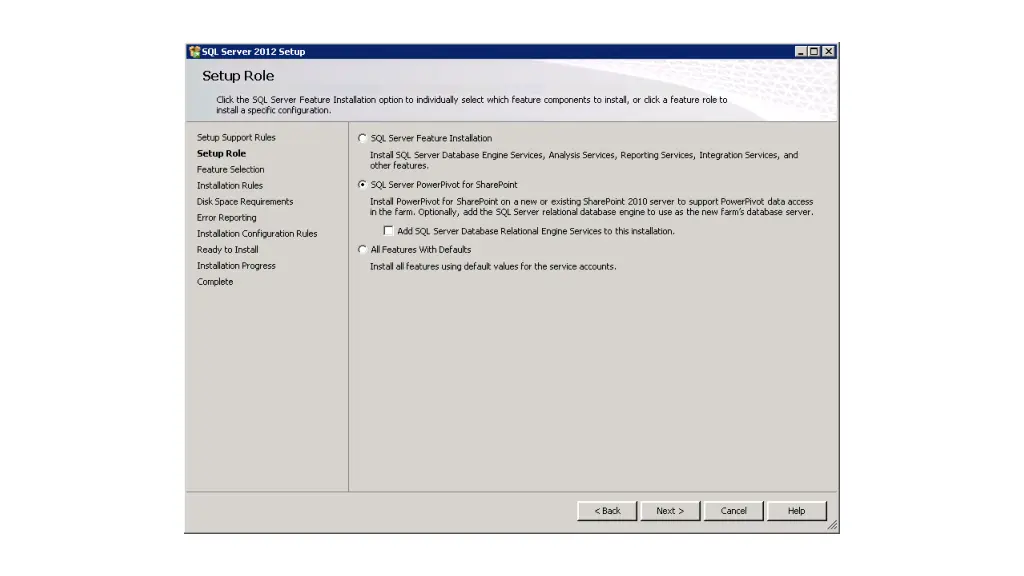
Task: Select Installation Rules step in sidebar
Action: click(229, 186)
